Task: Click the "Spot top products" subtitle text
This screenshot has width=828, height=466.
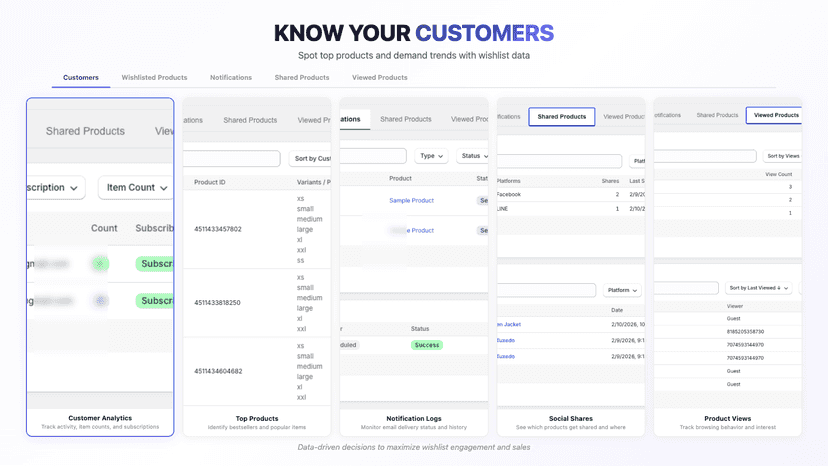Action: [413, 55]
